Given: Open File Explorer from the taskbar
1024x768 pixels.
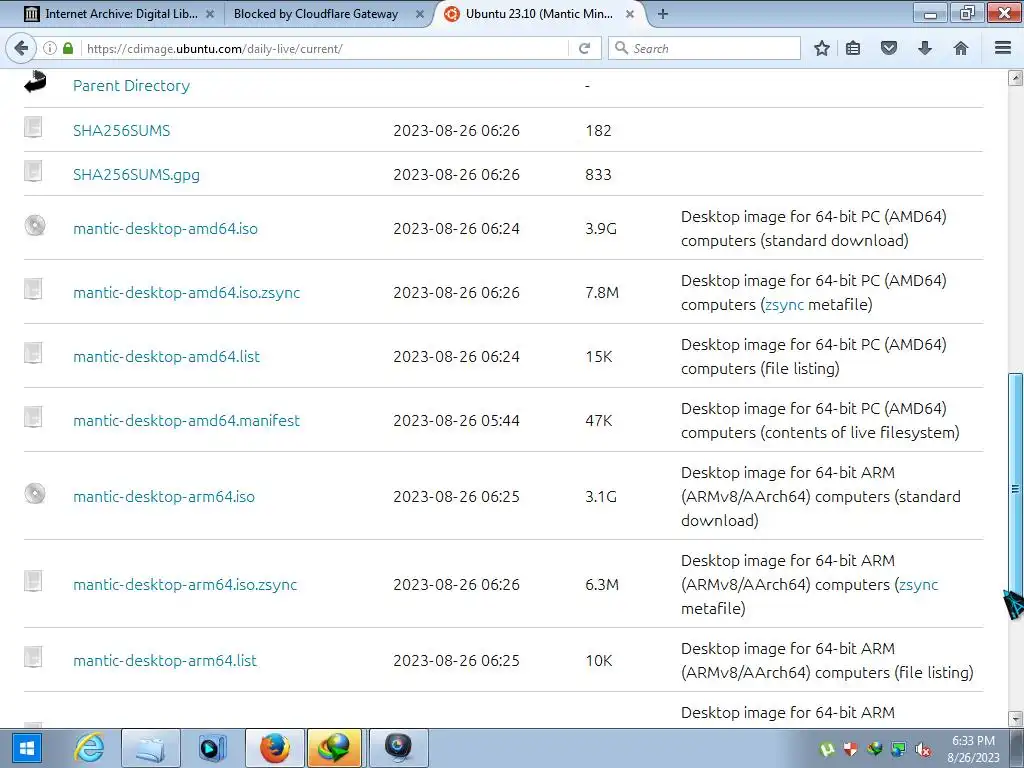Looking at the screenshot, I should 151,748.
